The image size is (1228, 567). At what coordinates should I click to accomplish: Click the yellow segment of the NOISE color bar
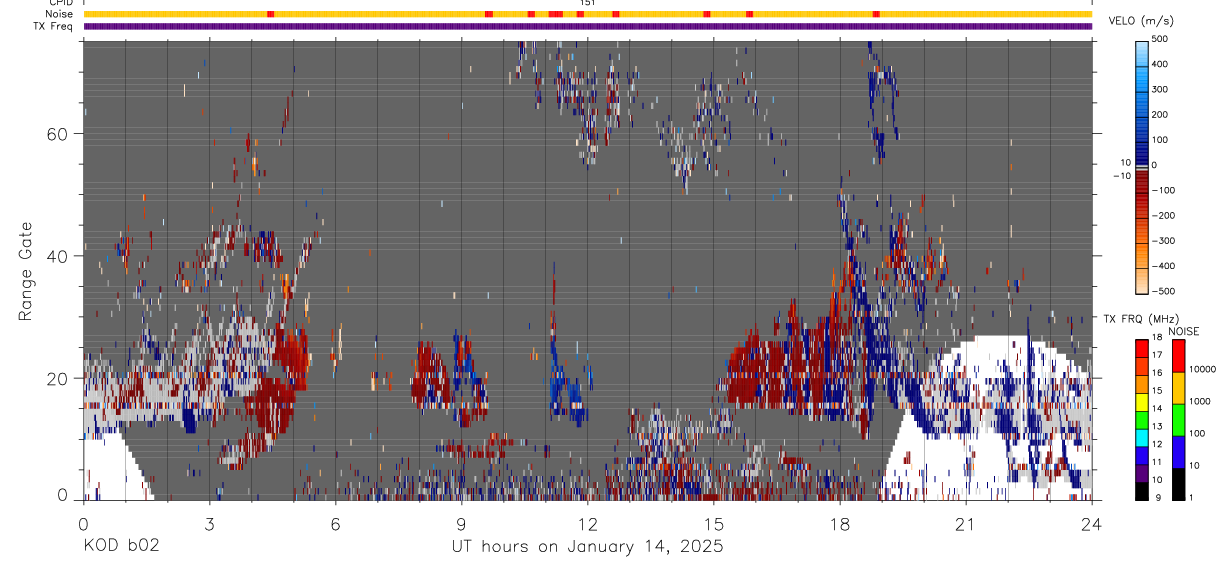[x=1177, y=386]
